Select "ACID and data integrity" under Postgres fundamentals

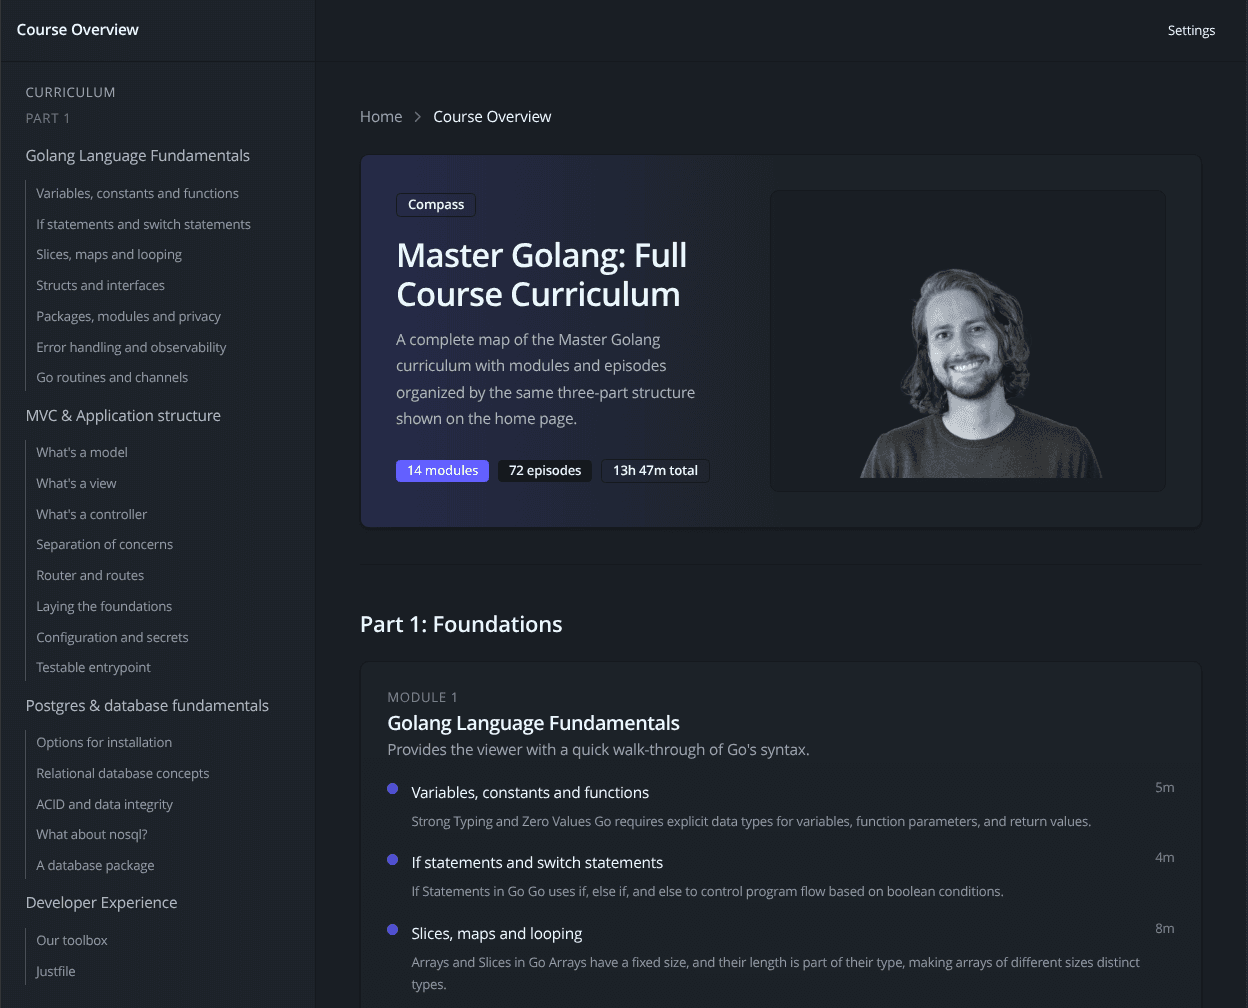[x=104, y=804]
